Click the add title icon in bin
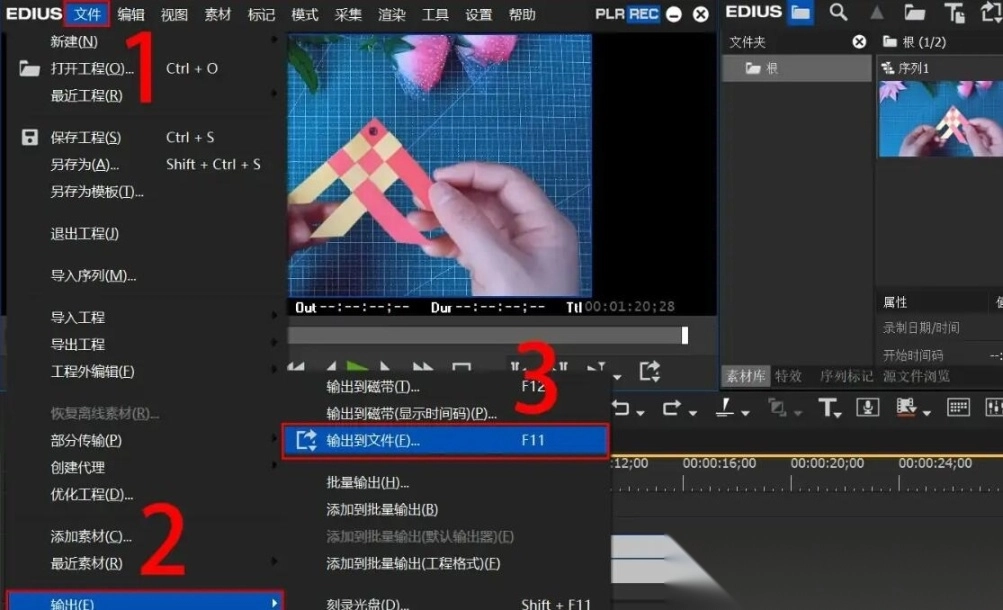The image size is (1003, 610). click(x=955, y=13)
